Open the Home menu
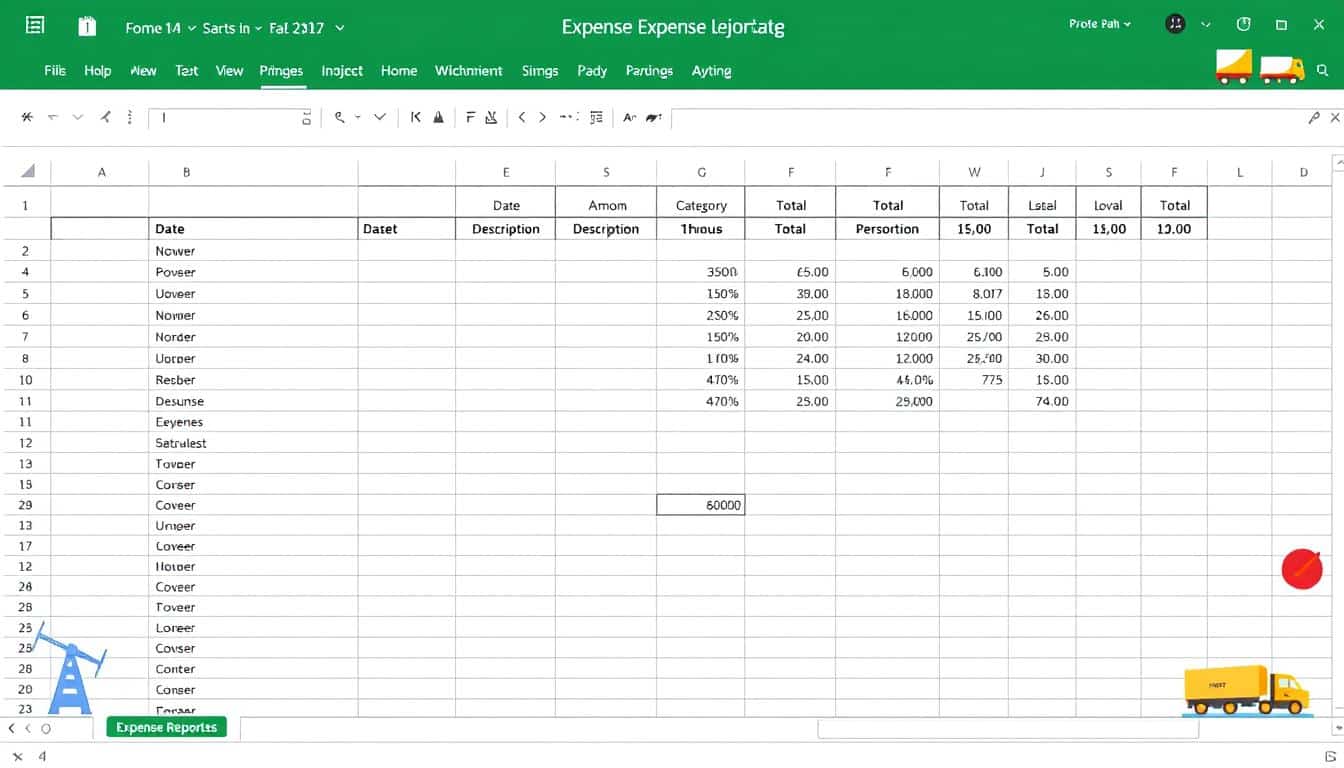1344x768 pixels. tap(399, 71)
